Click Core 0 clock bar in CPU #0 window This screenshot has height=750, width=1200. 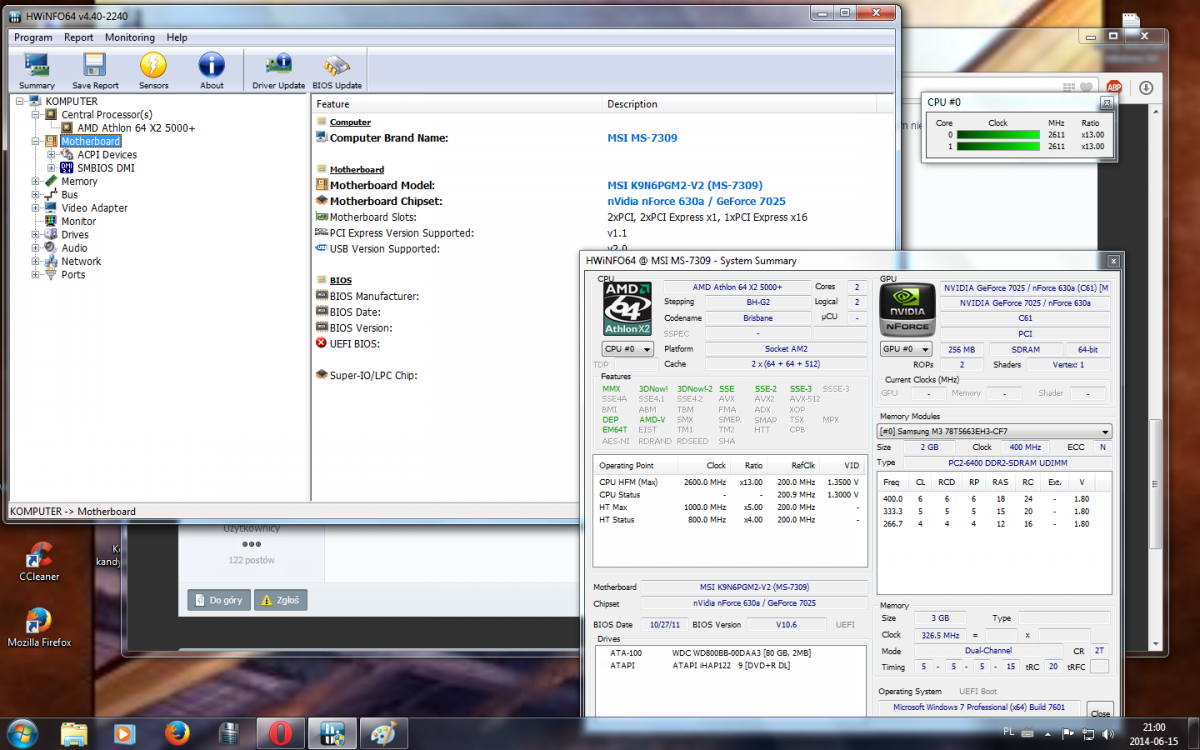click(x=998, y=134)
